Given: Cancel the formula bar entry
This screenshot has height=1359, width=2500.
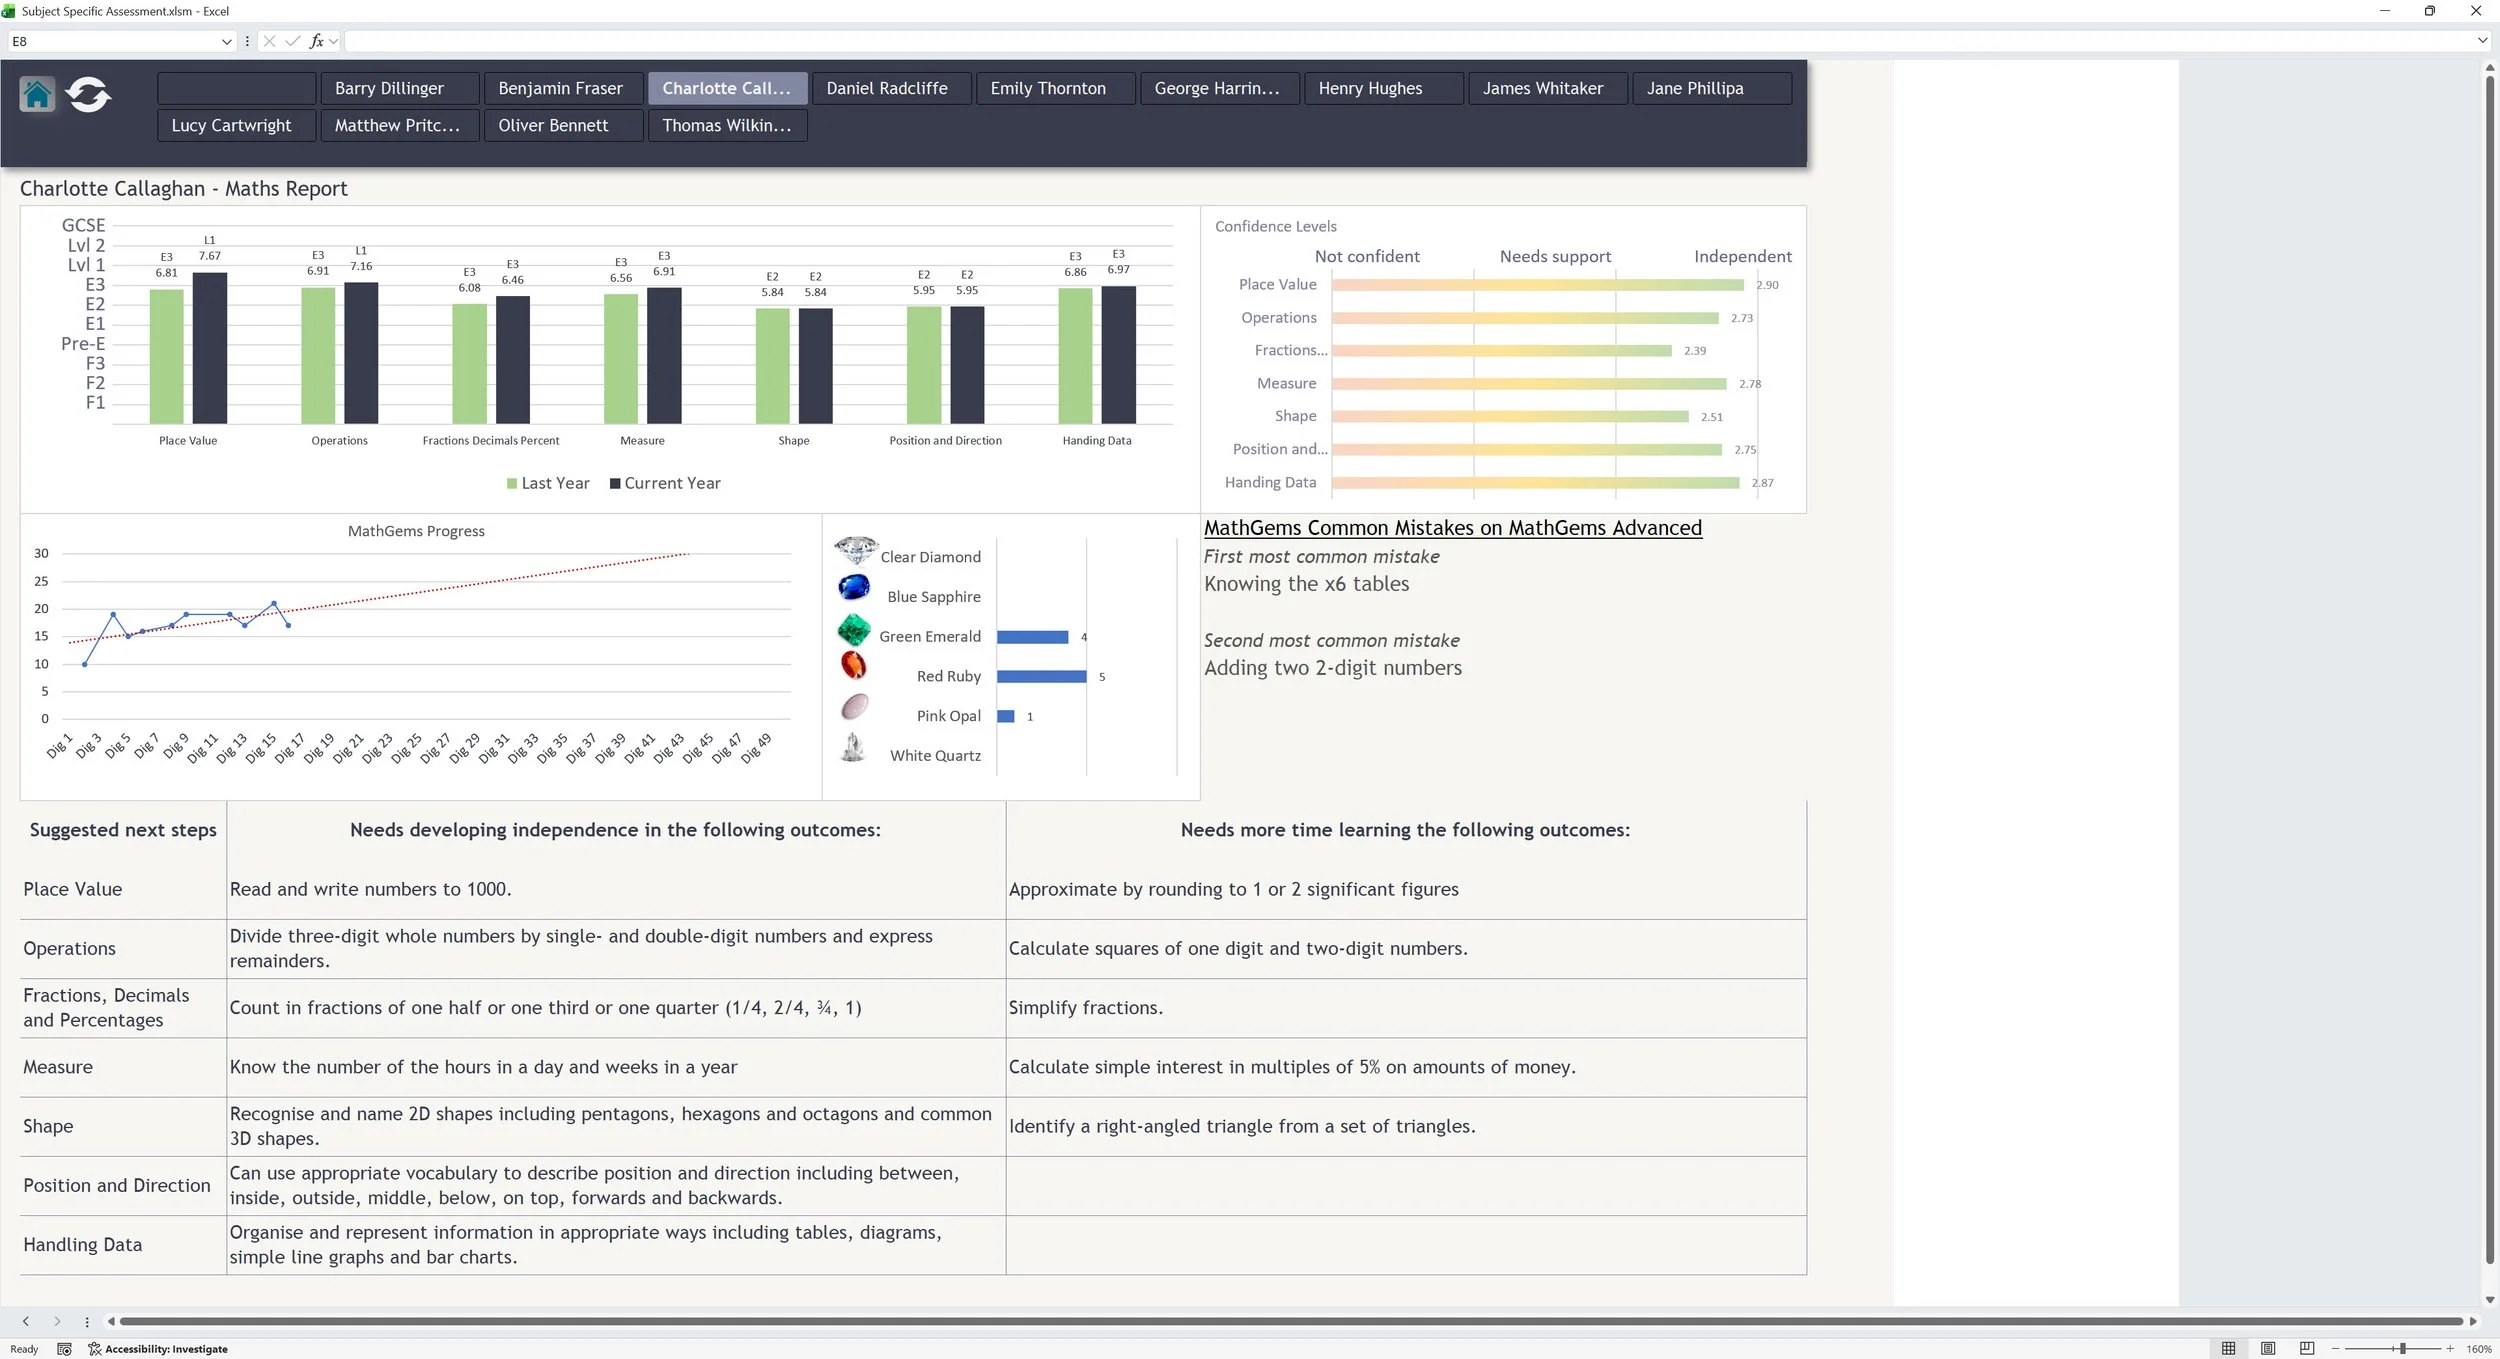Looking at the screenshot, I should click(x=269, y=41).
